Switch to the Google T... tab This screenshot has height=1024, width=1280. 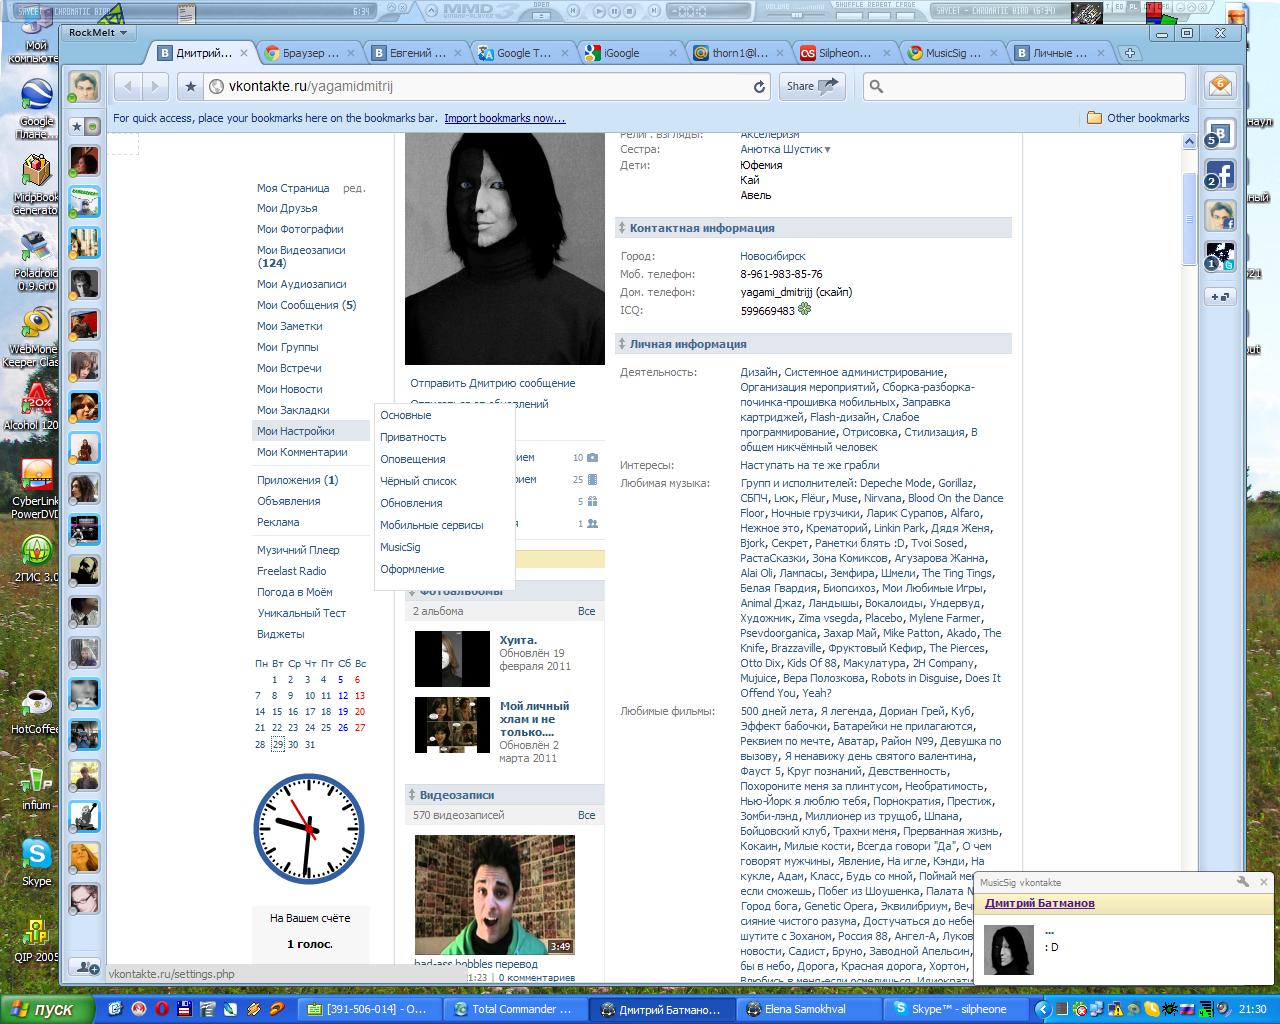pyautogui.click(x=524, y=53)
